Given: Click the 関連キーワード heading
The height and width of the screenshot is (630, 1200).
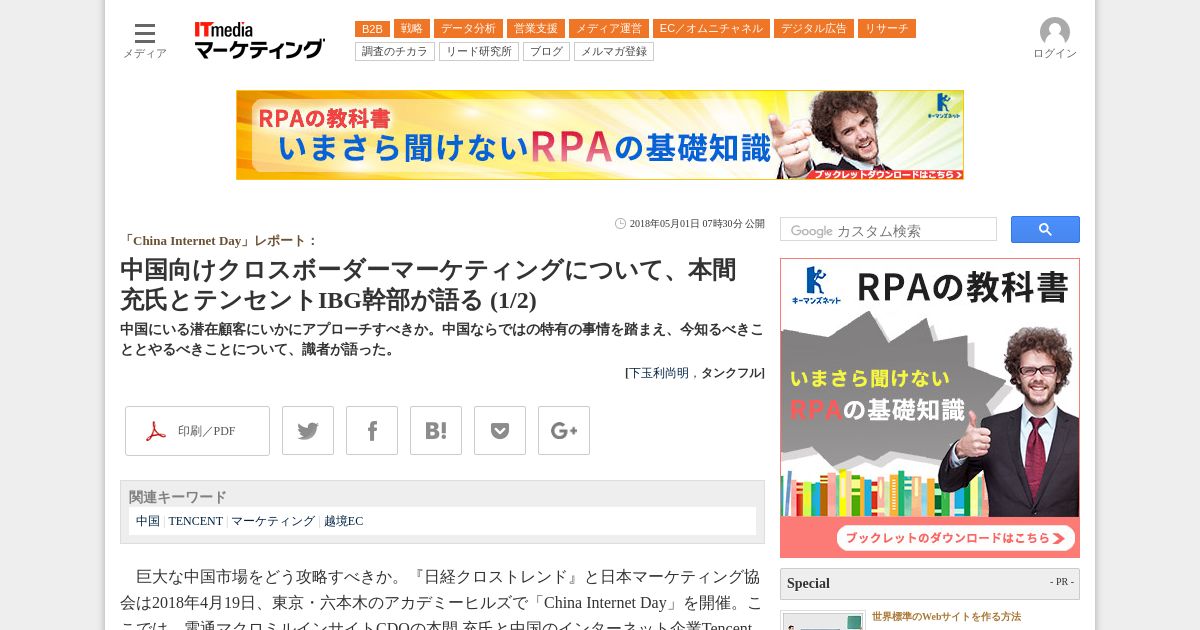Looking at the screenshot, I should [178, 497].
